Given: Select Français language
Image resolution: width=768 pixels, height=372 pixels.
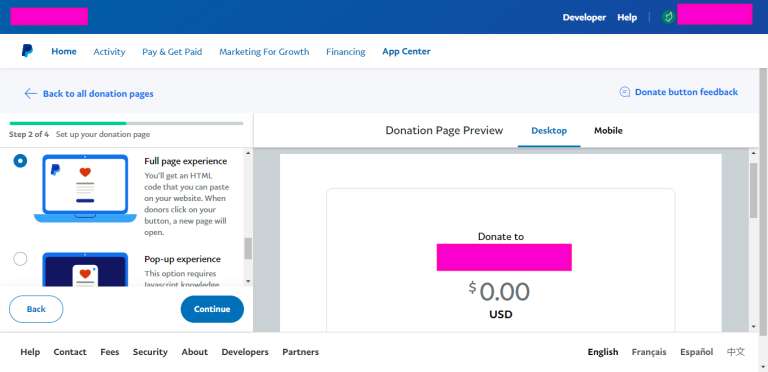Looking at the screenshot, I should point(649,352).
